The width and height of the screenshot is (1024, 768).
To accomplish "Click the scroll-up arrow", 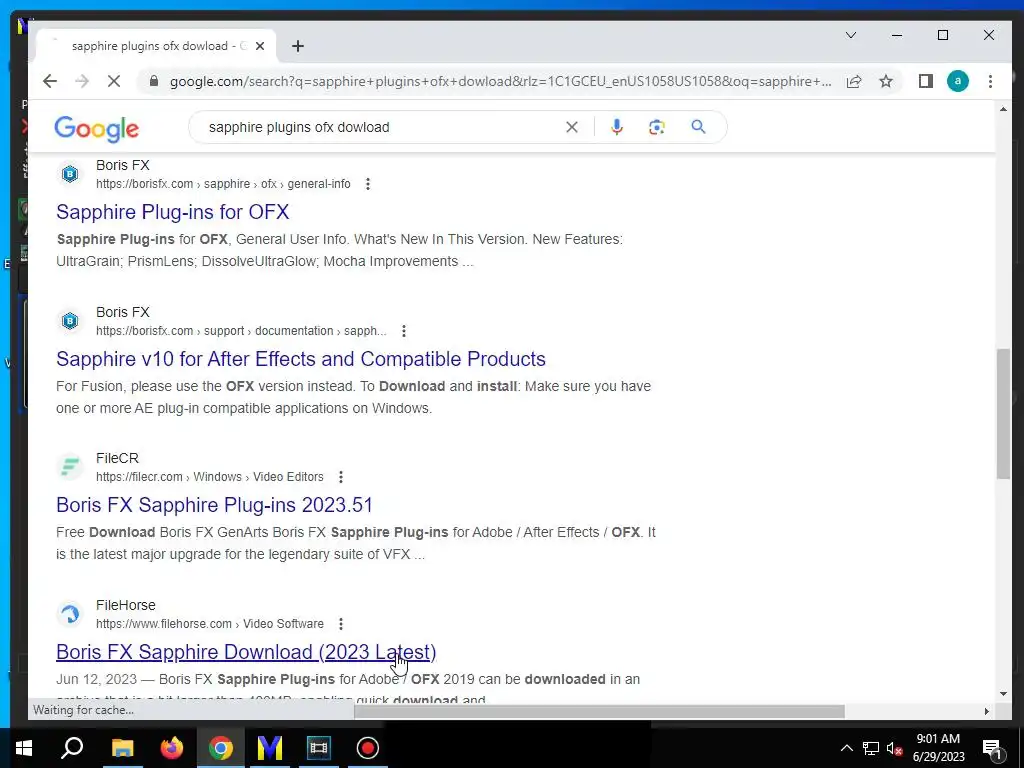I will [1003, 109].
